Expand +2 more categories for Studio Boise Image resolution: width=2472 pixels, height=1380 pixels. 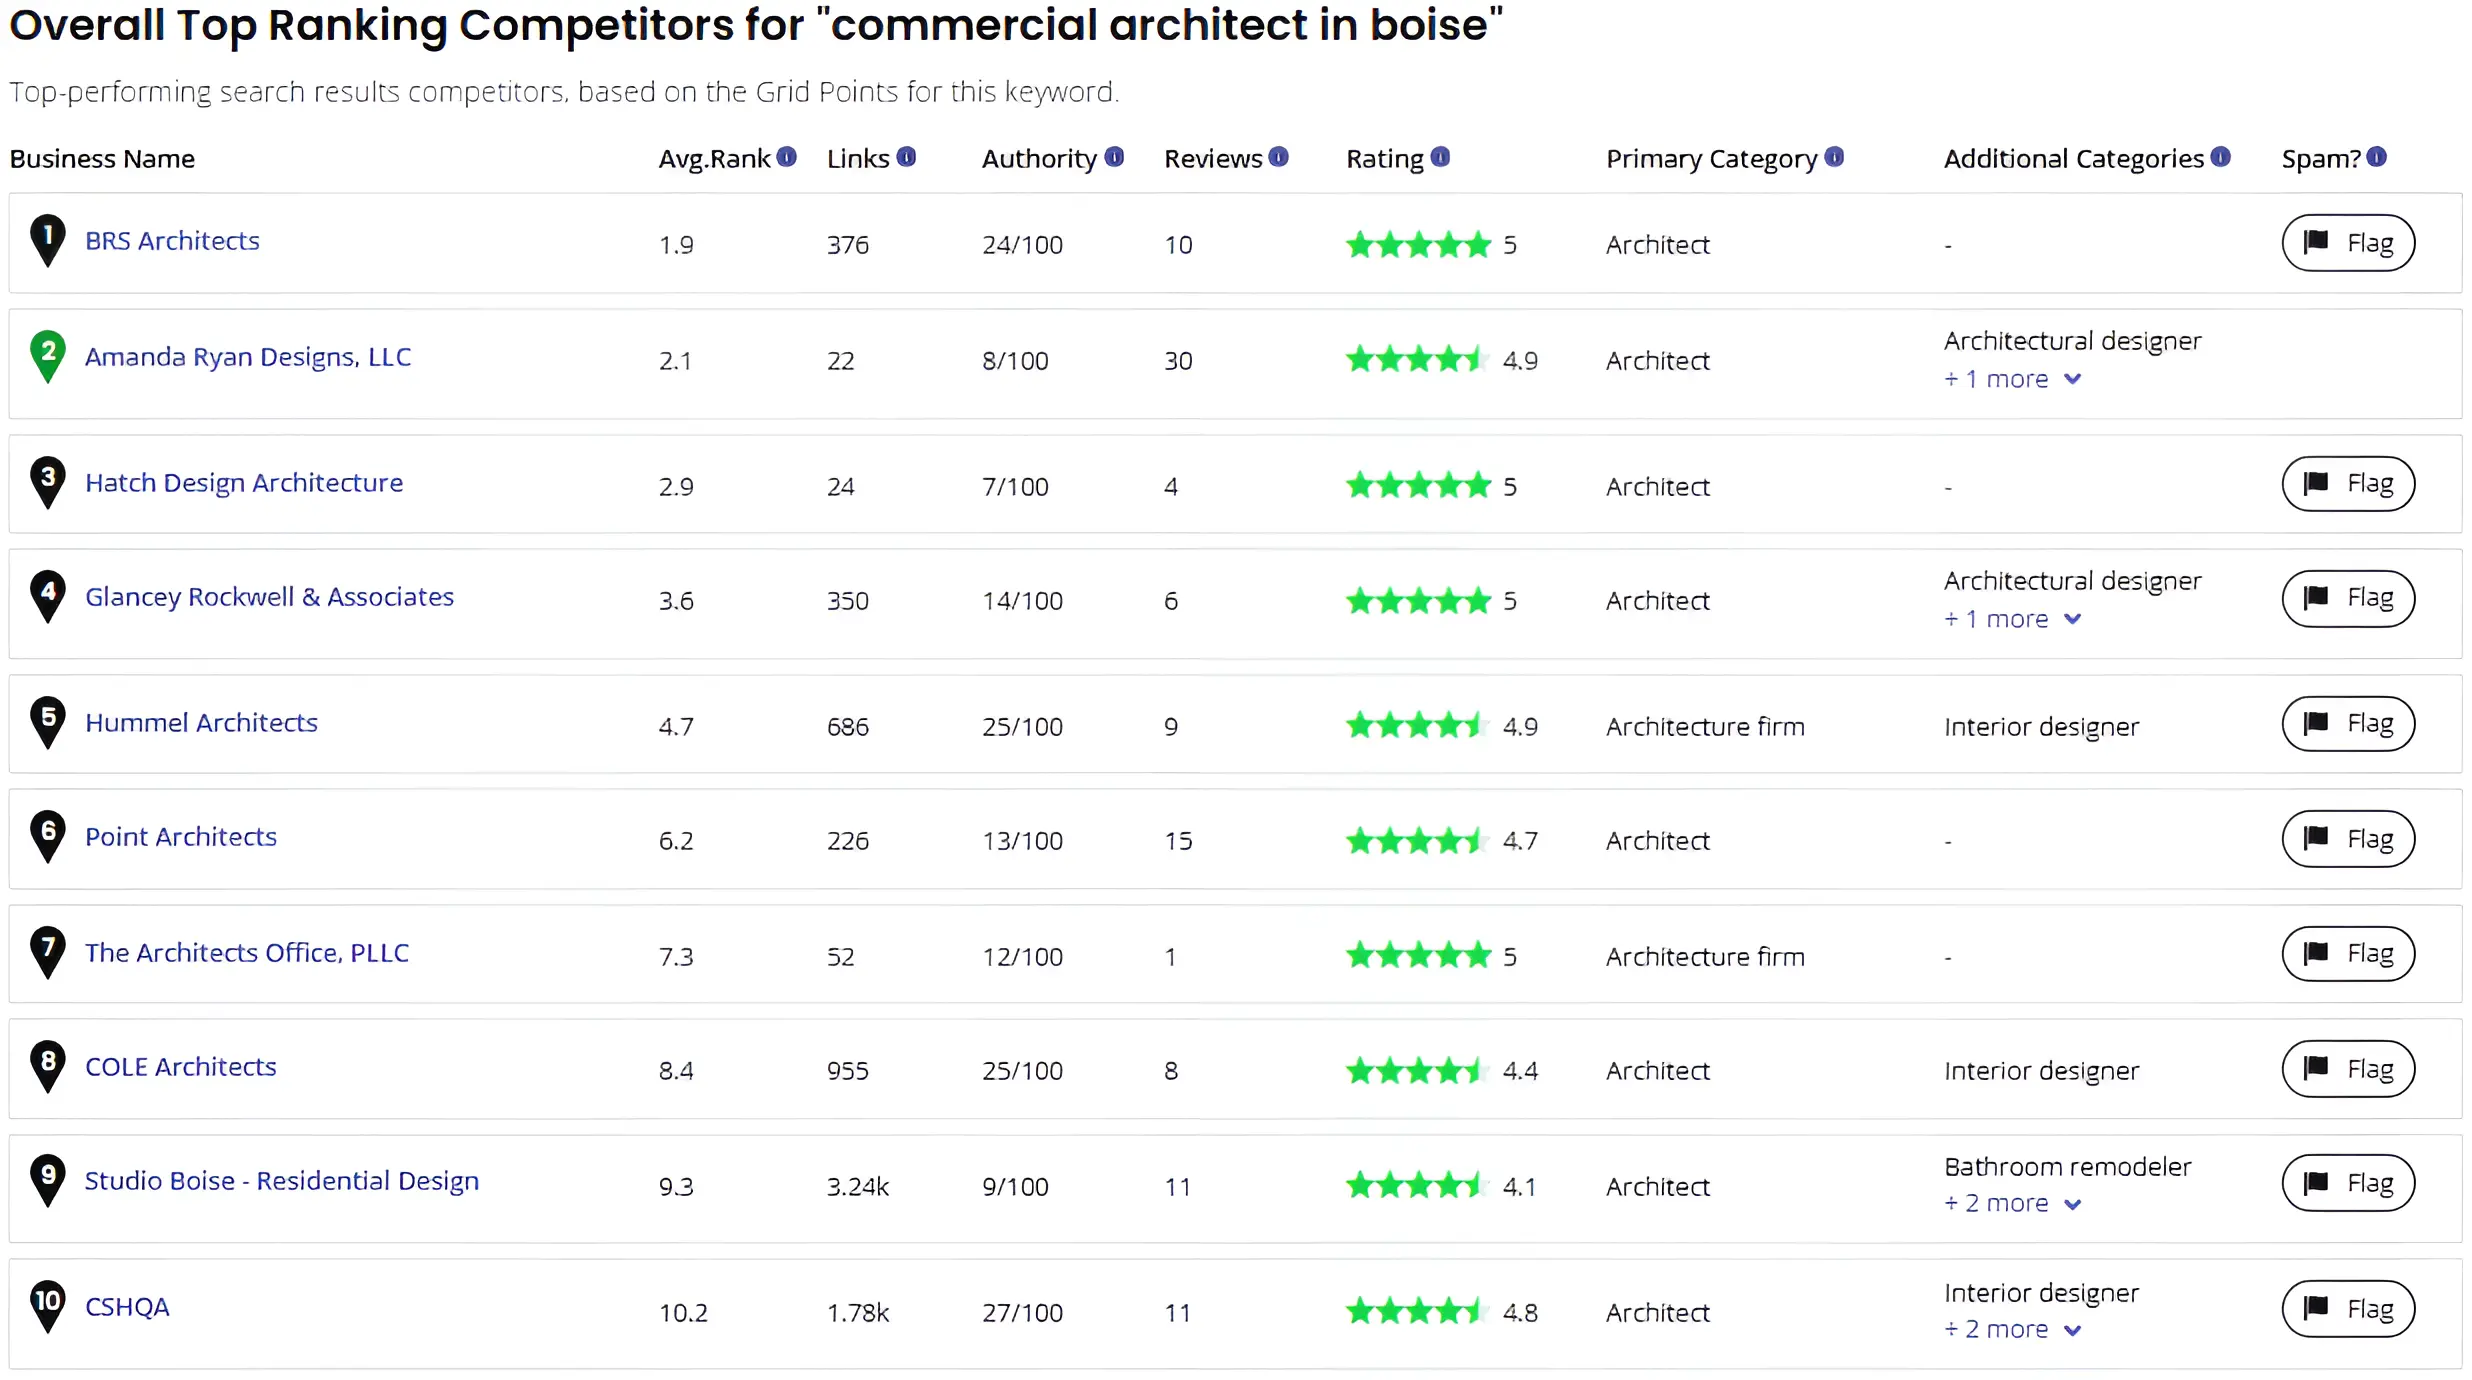pyautogui.click(x=2012, y=1203)
